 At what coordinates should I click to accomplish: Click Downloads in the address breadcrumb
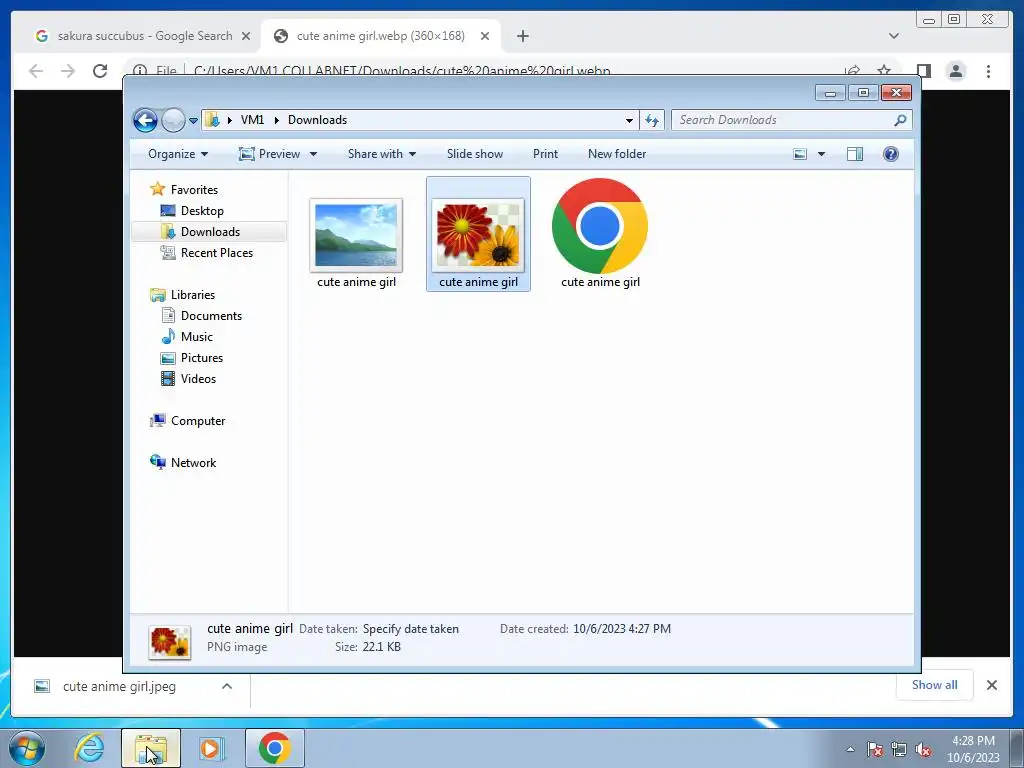point(317,120)
